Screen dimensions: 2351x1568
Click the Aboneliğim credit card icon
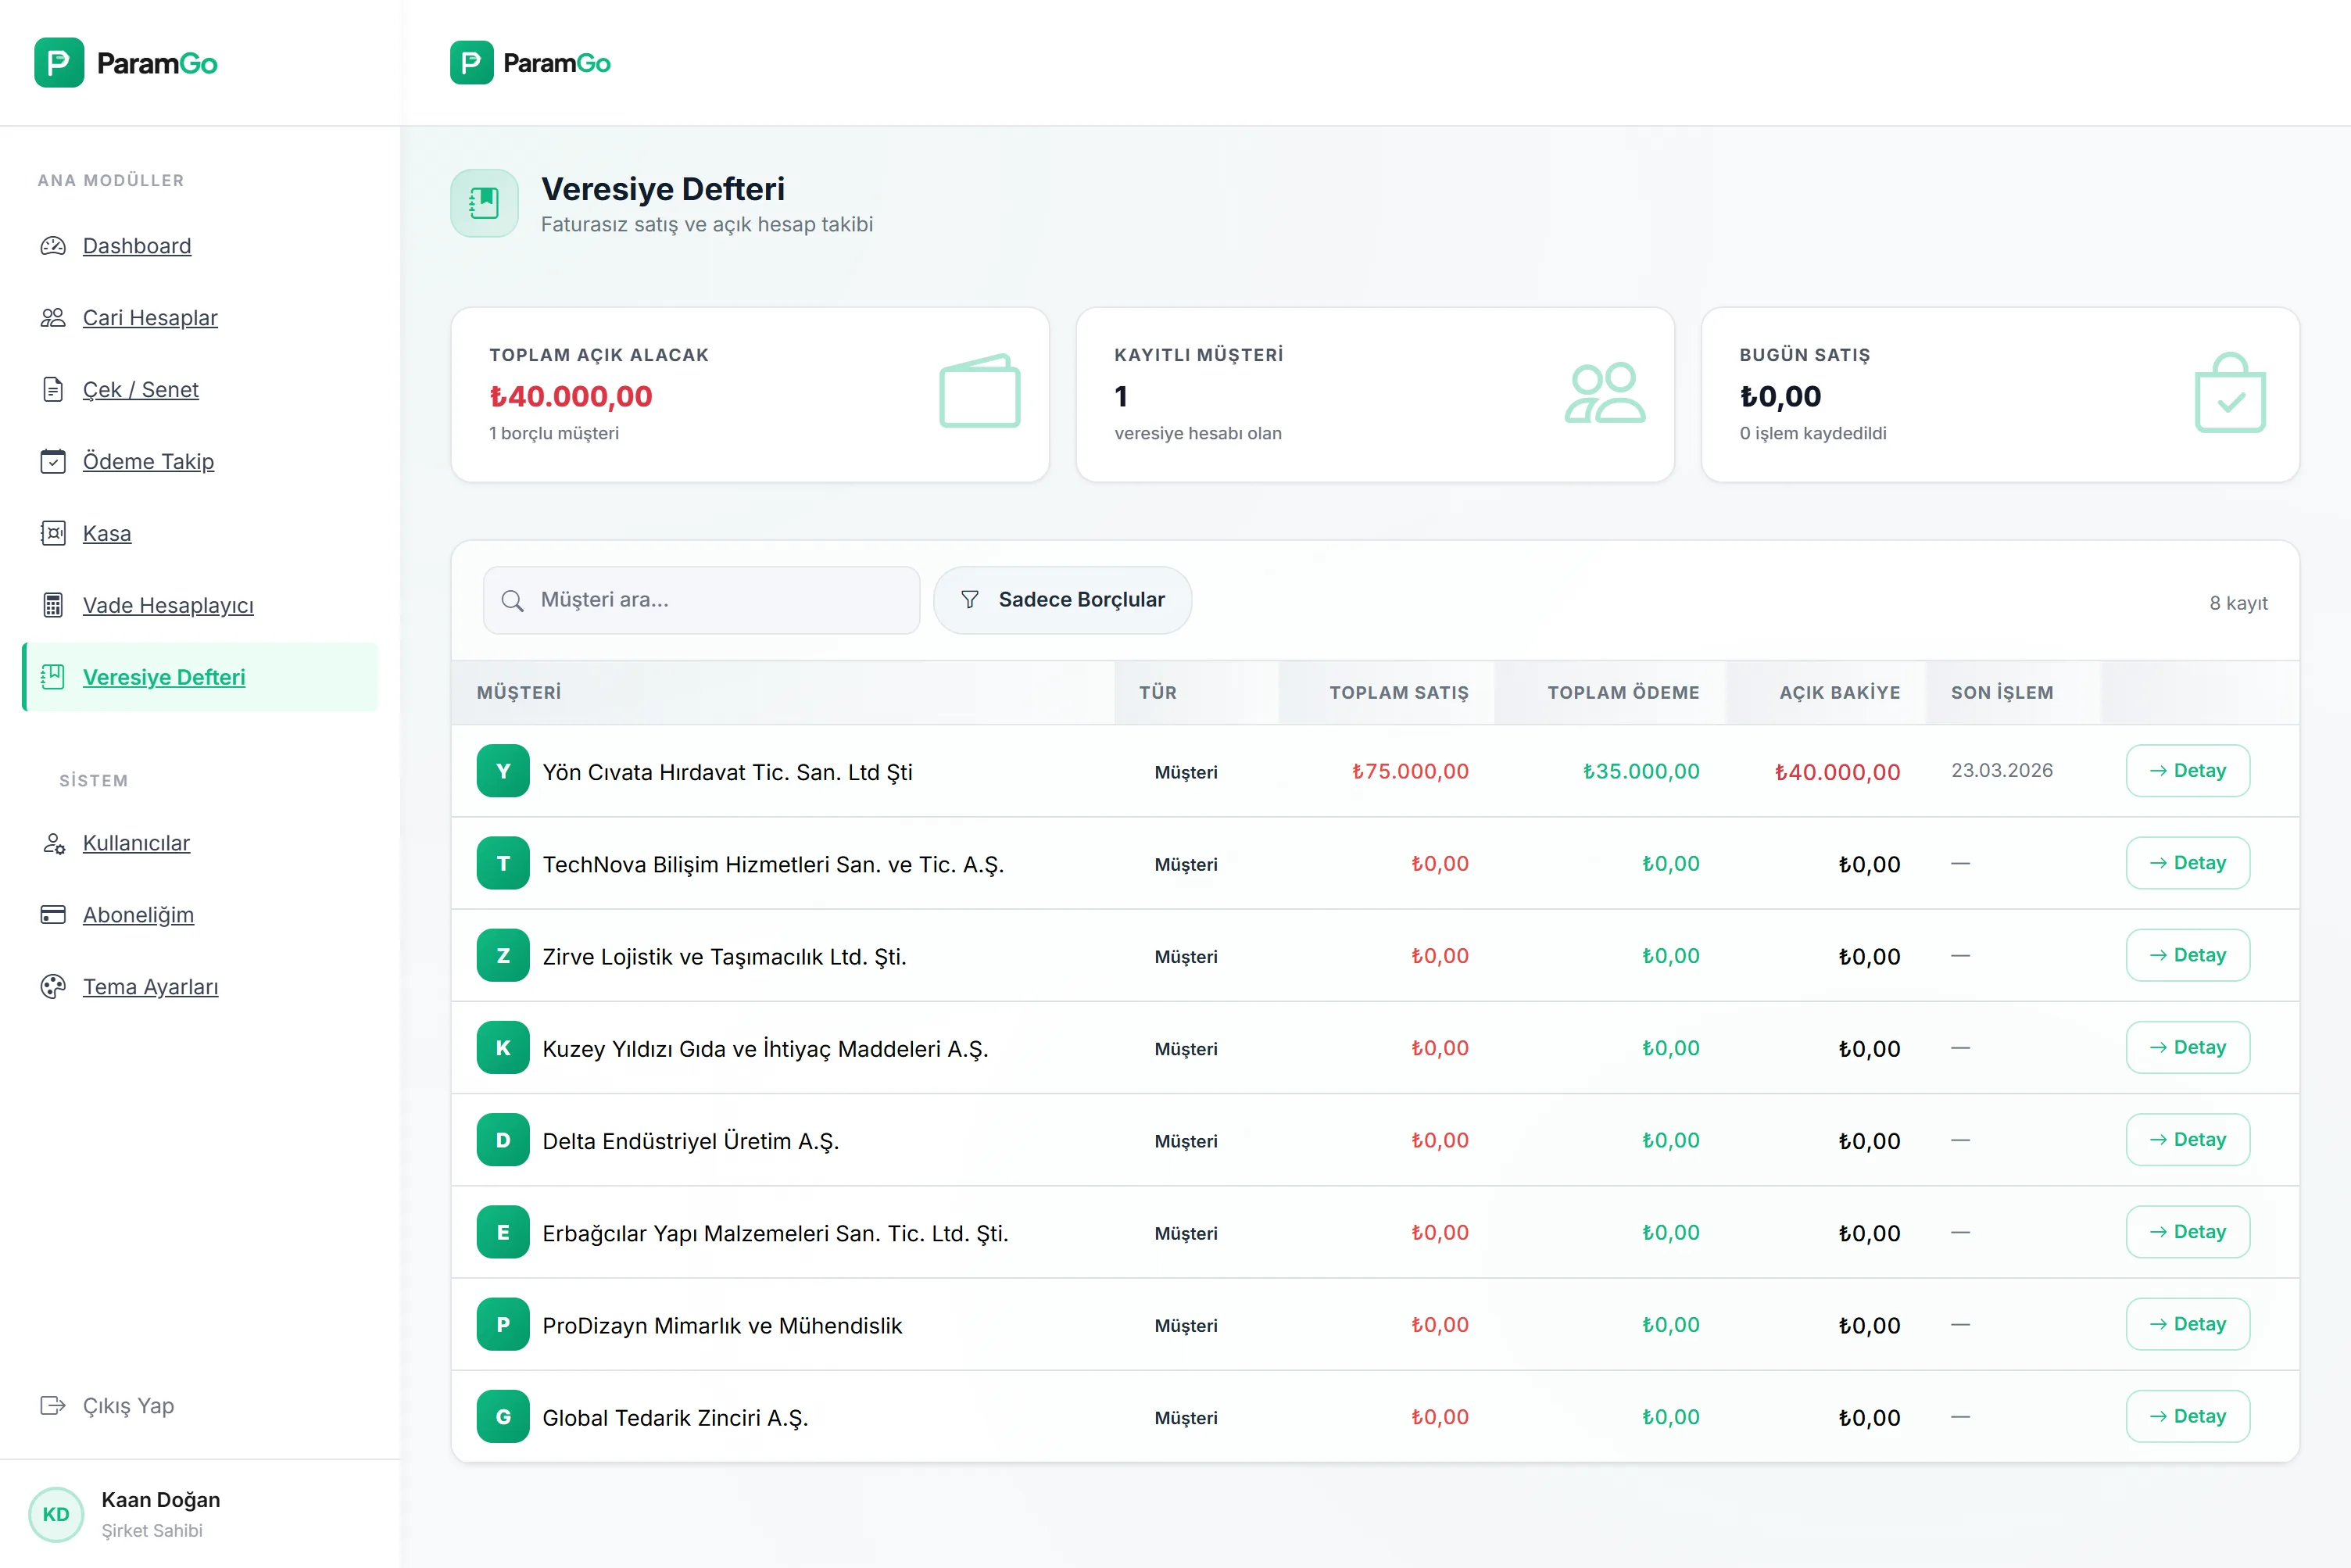click(x=53, y=915)
